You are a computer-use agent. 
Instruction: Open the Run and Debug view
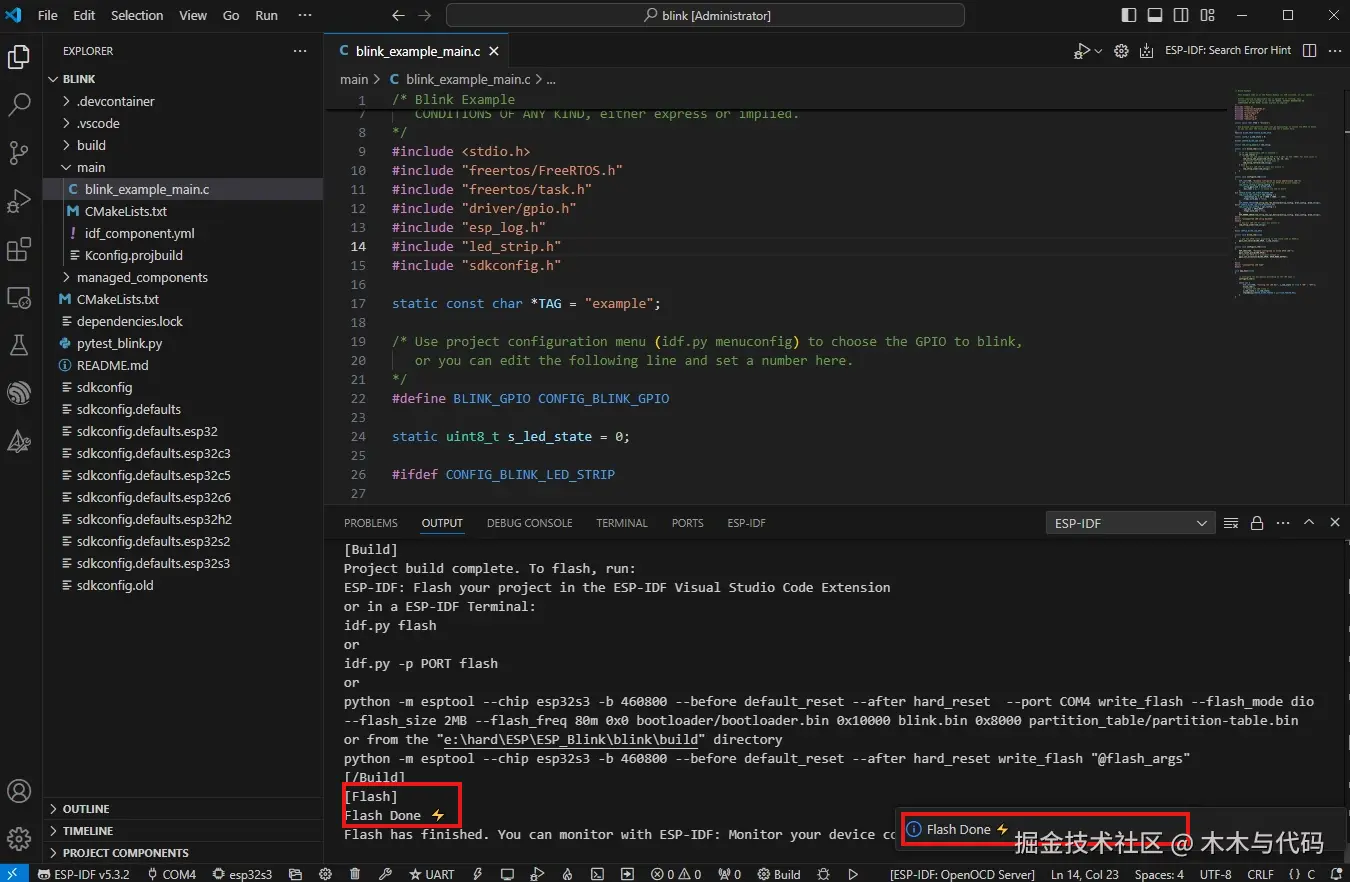(x=19, y=201)
